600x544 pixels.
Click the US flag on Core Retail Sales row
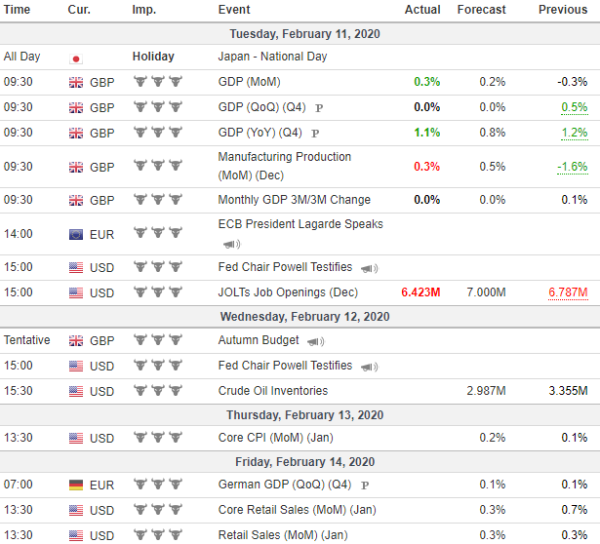(76, 510)
